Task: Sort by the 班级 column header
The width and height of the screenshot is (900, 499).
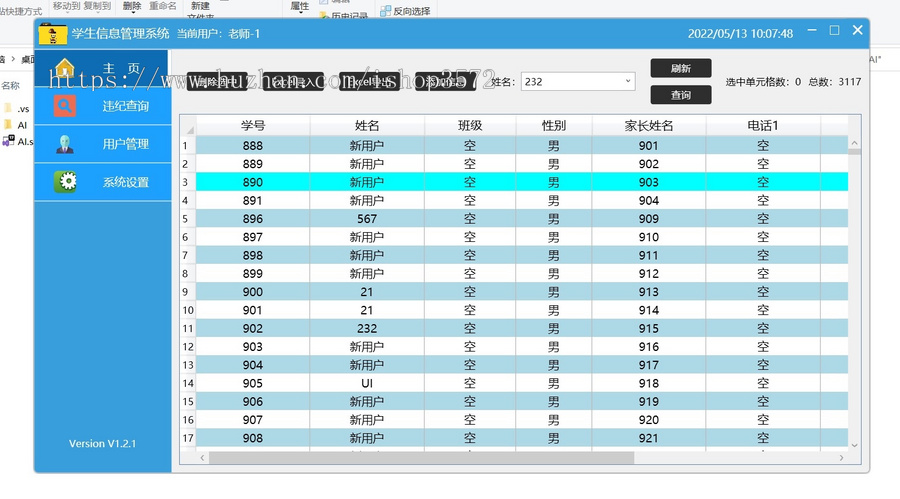Action: coord(470,126)
